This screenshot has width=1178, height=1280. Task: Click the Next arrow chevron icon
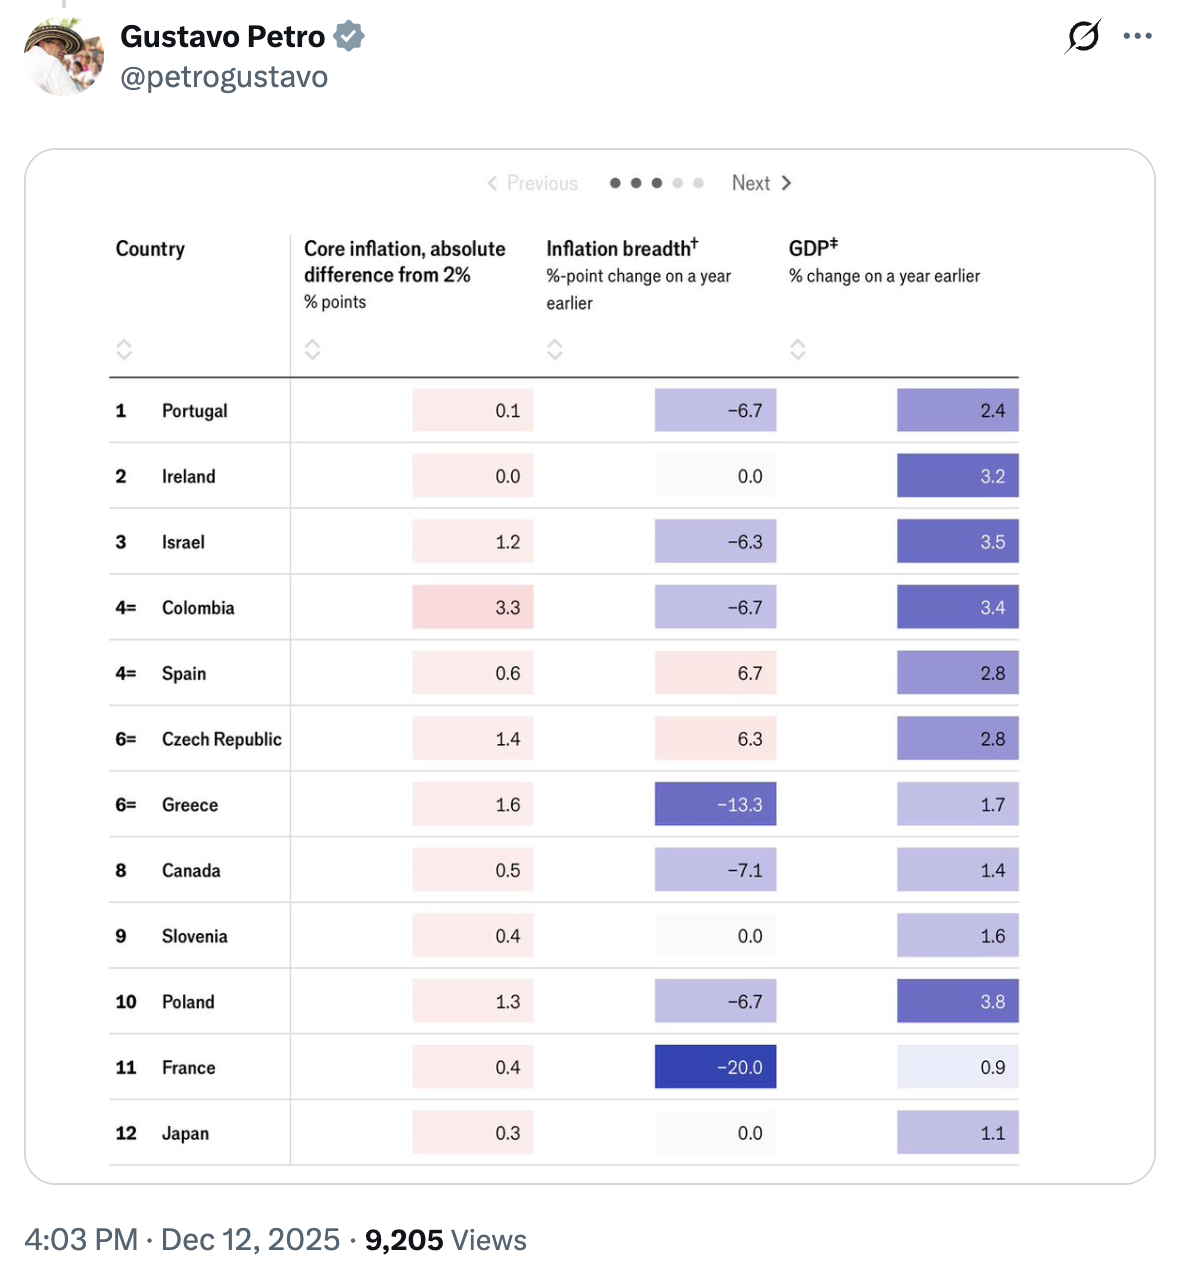[787, 183]
